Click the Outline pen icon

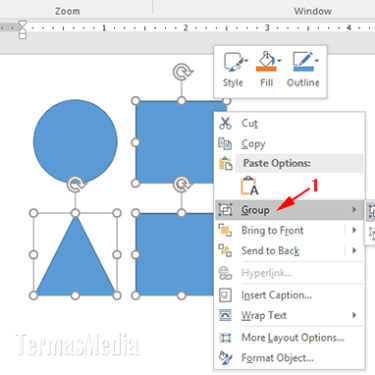click(303, 61)
